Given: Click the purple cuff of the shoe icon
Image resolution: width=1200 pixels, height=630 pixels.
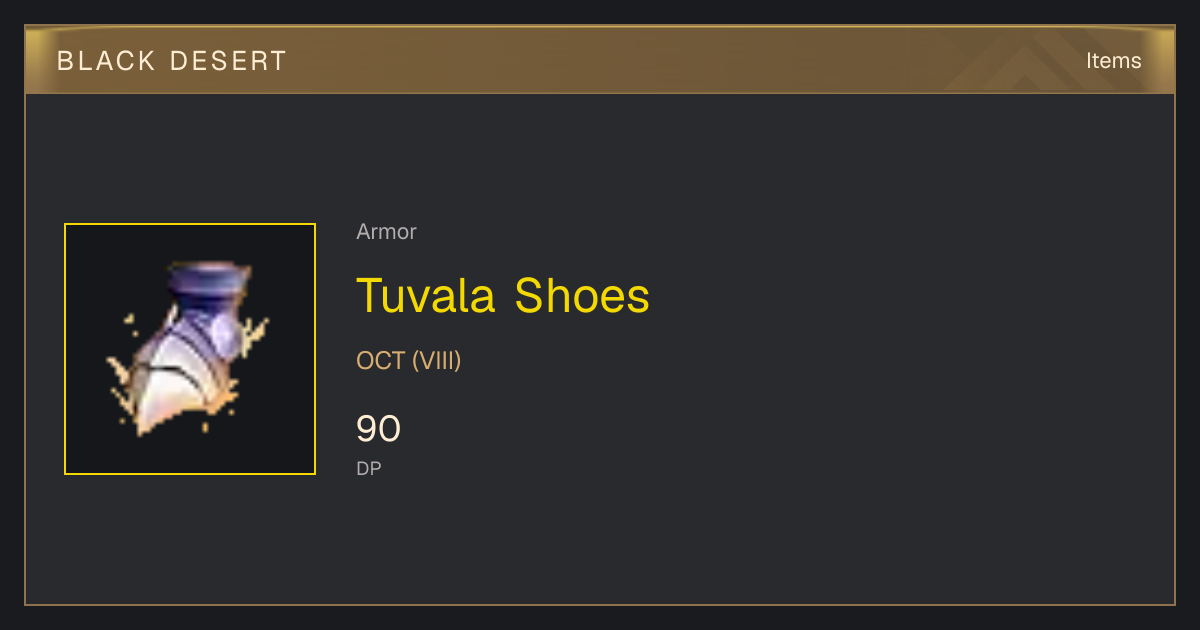Looking at the screenshot, I should (210, 282).
